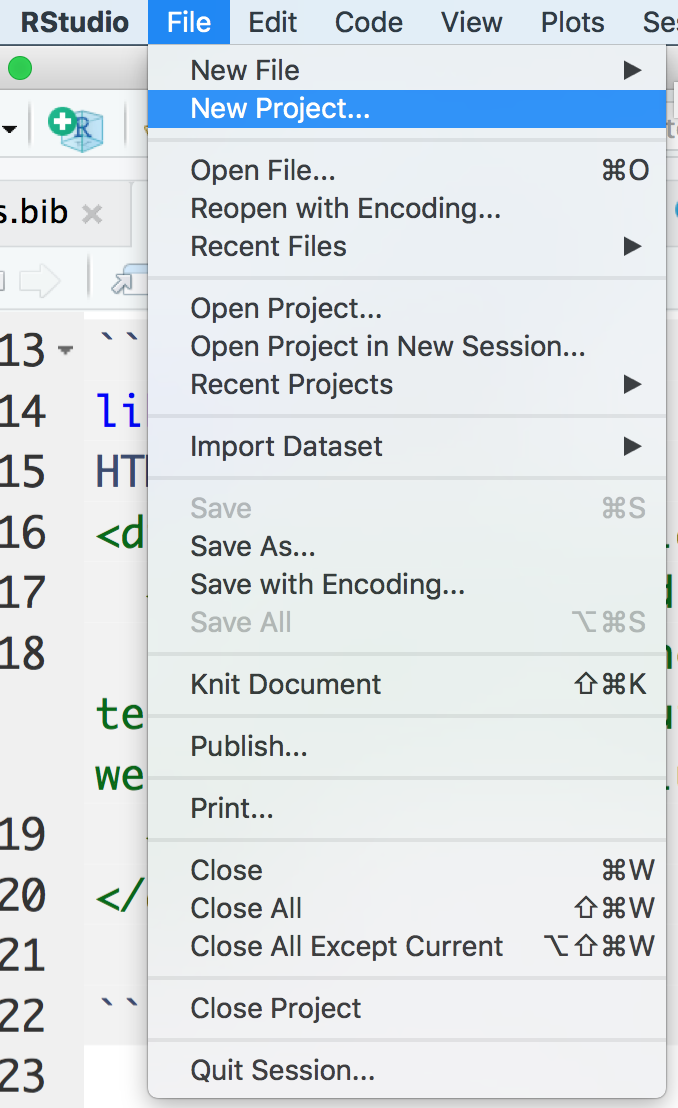
Task: Open the new-file dropdown arrow in toolbar
Action: (10, 128)
